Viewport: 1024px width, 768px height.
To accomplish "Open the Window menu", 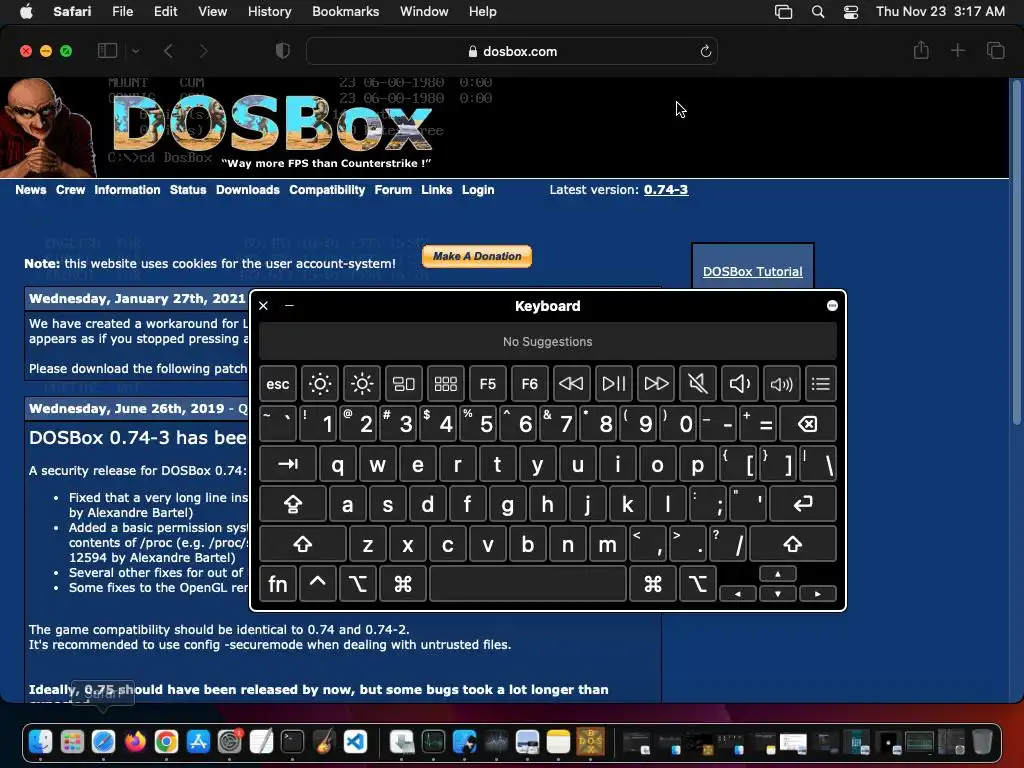I will click(x=424, y=12).
